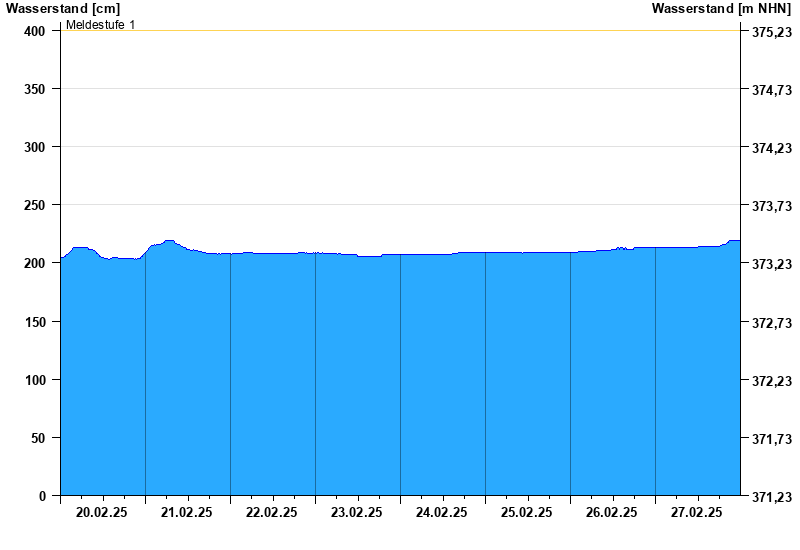
Task: Click the 373,23 tick label on the NHN axis
Action: pos(771,264)
